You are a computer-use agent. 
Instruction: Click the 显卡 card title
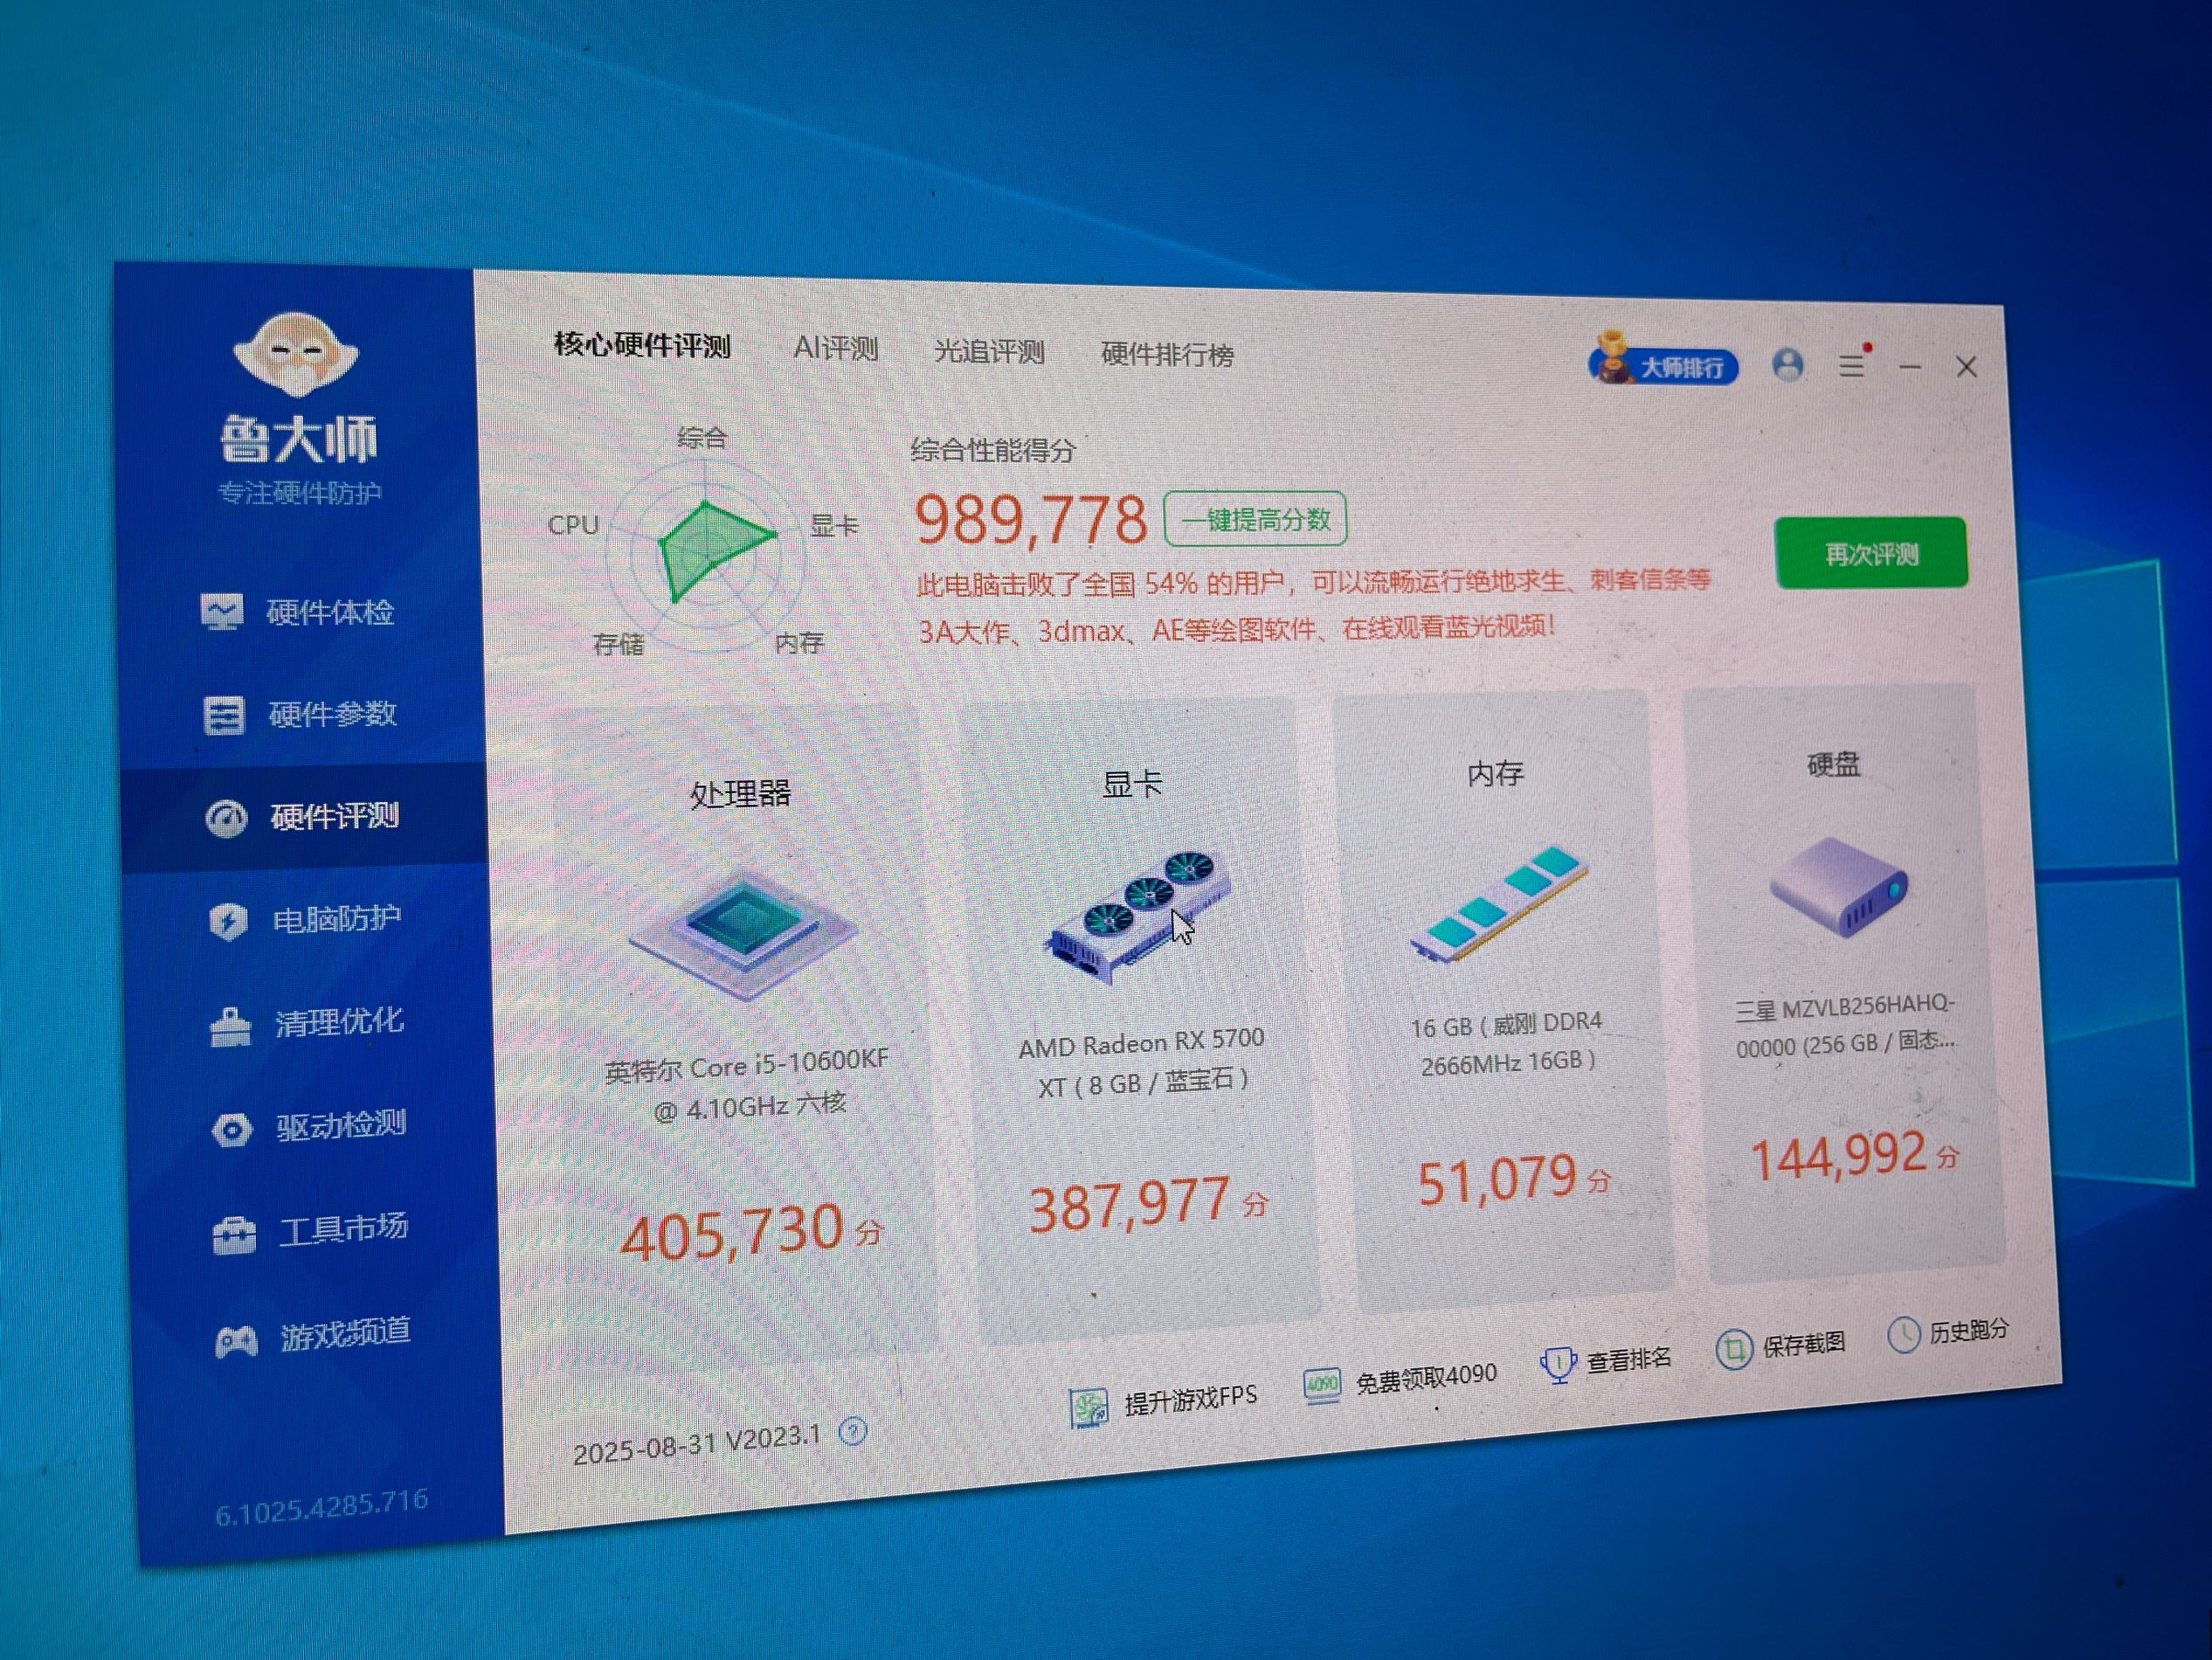point(1132,783)
